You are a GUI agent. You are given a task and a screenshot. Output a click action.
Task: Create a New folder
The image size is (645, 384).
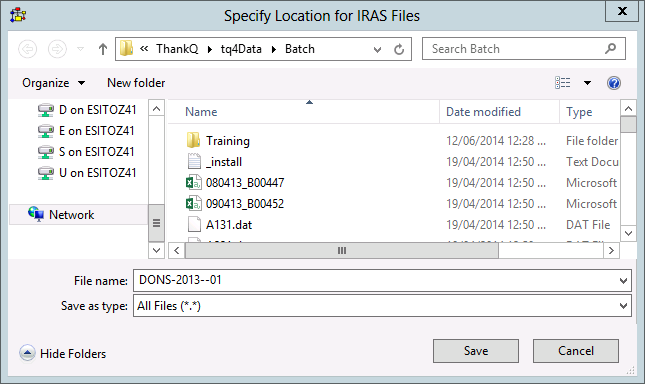click(x=136, y=83)
